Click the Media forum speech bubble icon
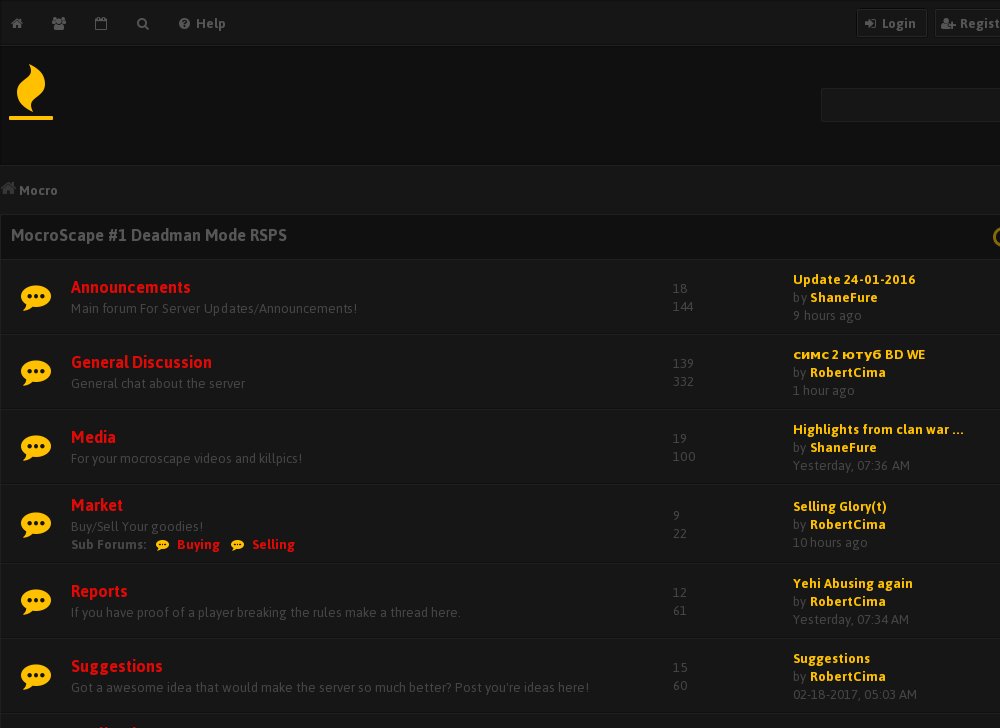Screen dimensions: 1000x728 point(36,447)
